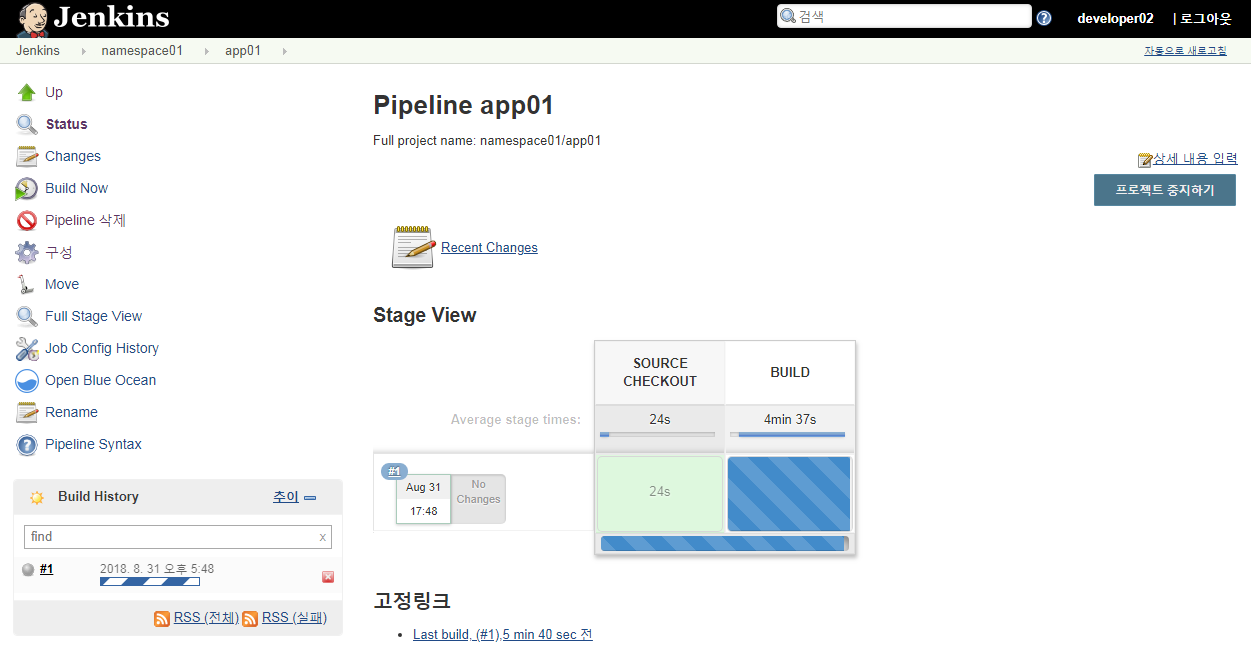This screenshot has width=1251, height=650.
Task: Click the Pipeline Syntax help icon
Action: pos(27,445)
